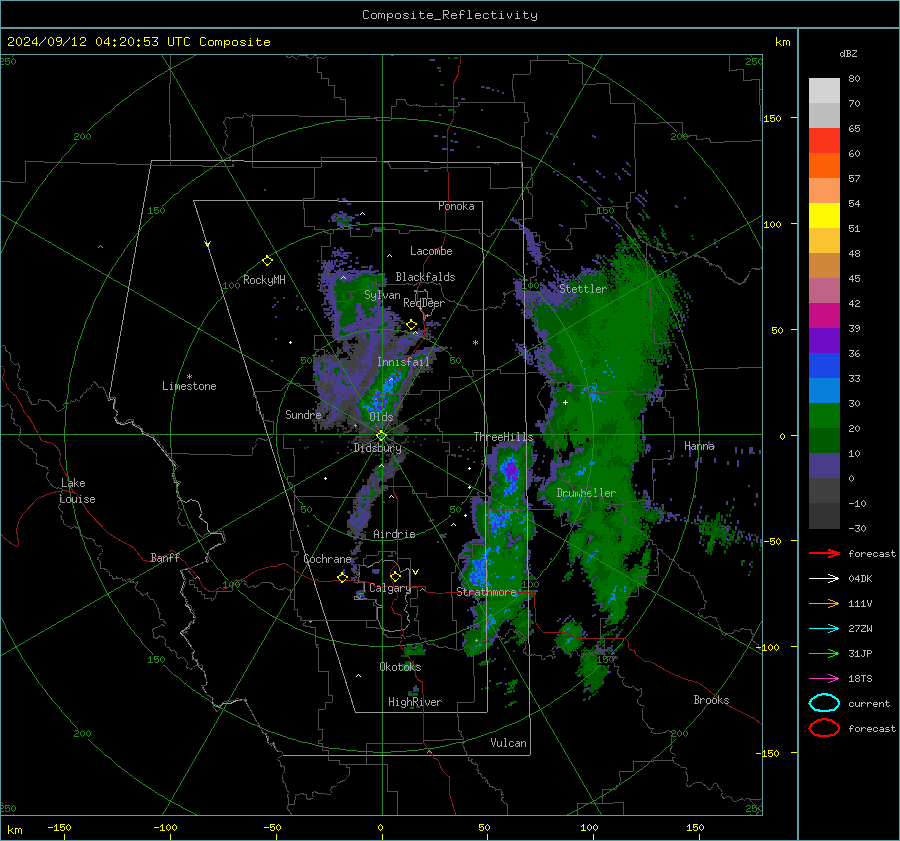Choose the slate-violet swatch between 10 and 0
This screenshot has width=900, height=841.
coord(824,466)
